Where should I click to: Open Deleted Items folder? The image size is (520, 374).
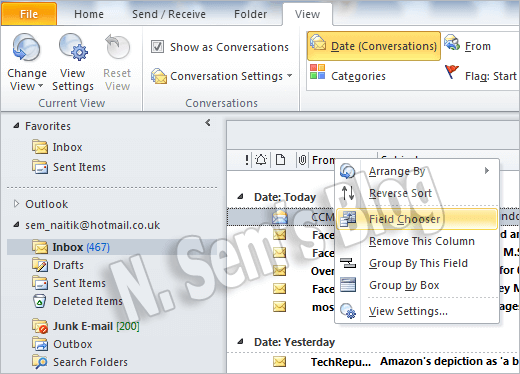pos(78,301)
